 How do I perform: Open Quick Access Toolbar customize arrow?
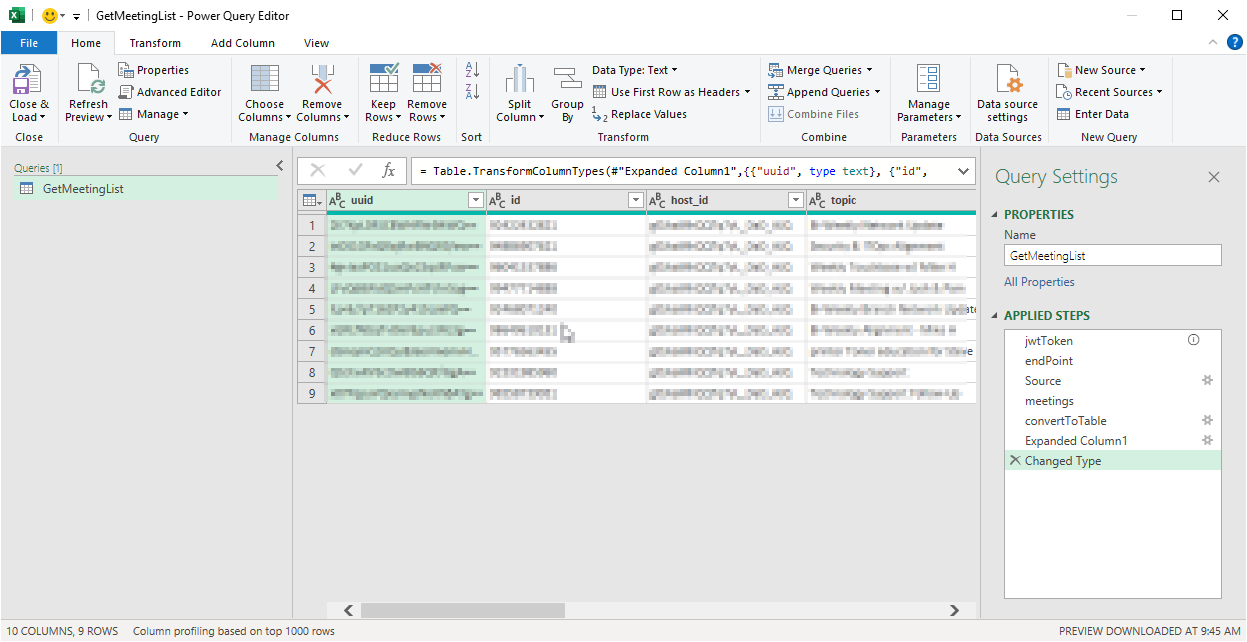76,16
